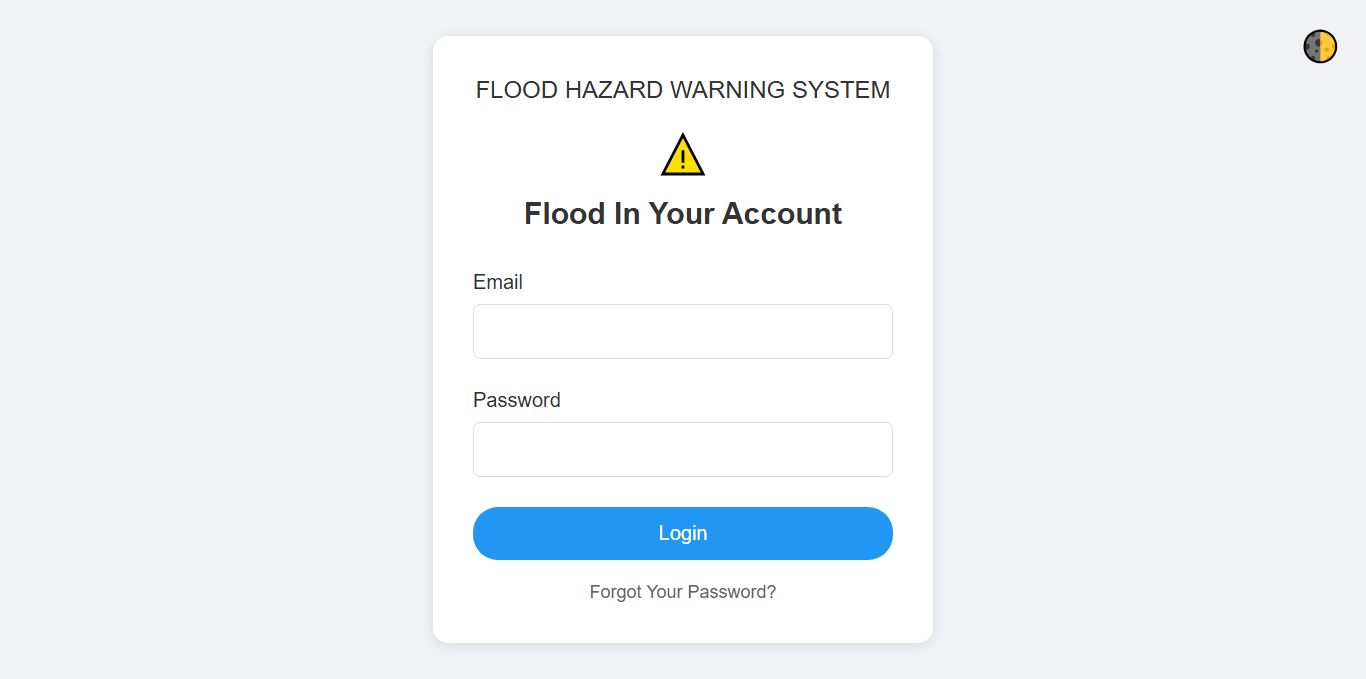Click the yellow warning triangle icon
Image resolution: width=1366 pixels, height=679 pixels.
[683, 153]
